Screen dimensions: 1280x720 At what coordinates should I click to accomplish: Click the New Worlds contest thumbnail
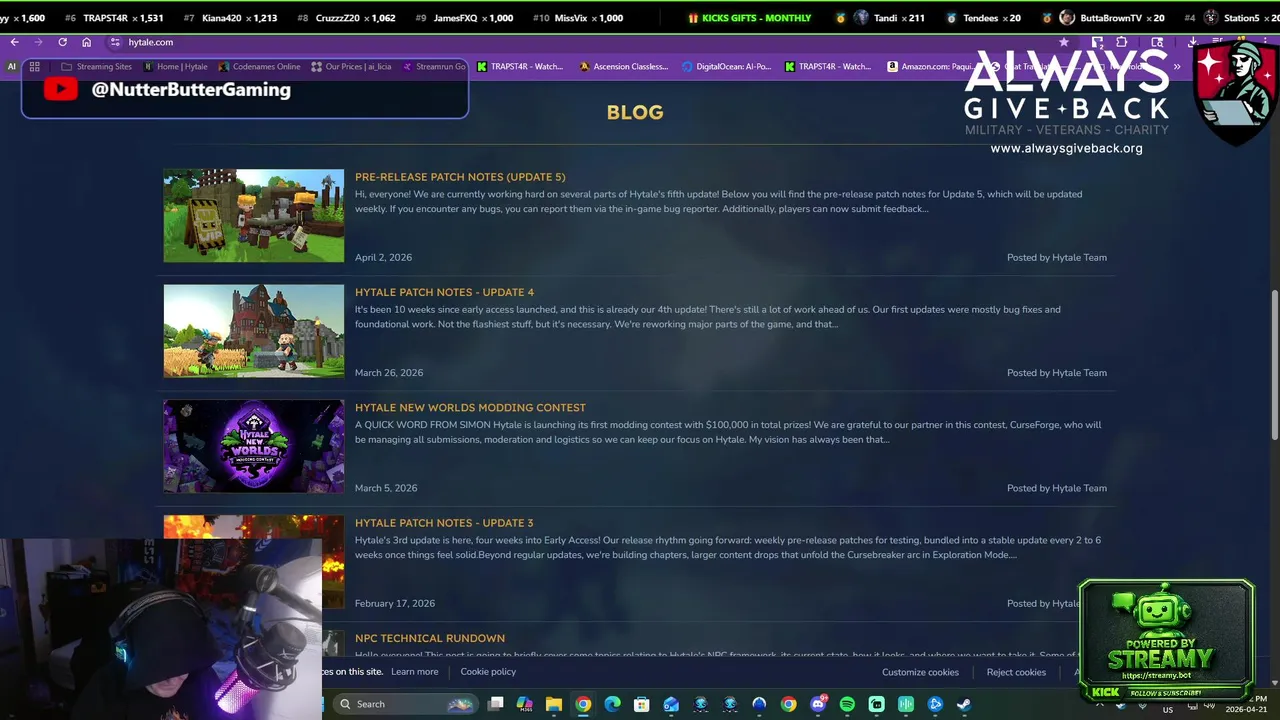point(254,446)
